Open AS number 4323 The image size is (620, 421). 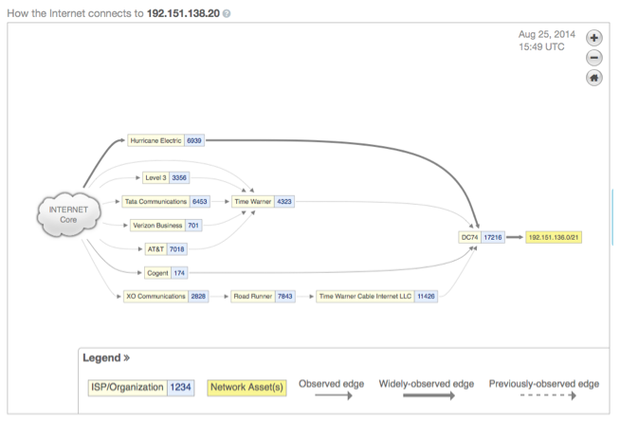click(284, 202)
